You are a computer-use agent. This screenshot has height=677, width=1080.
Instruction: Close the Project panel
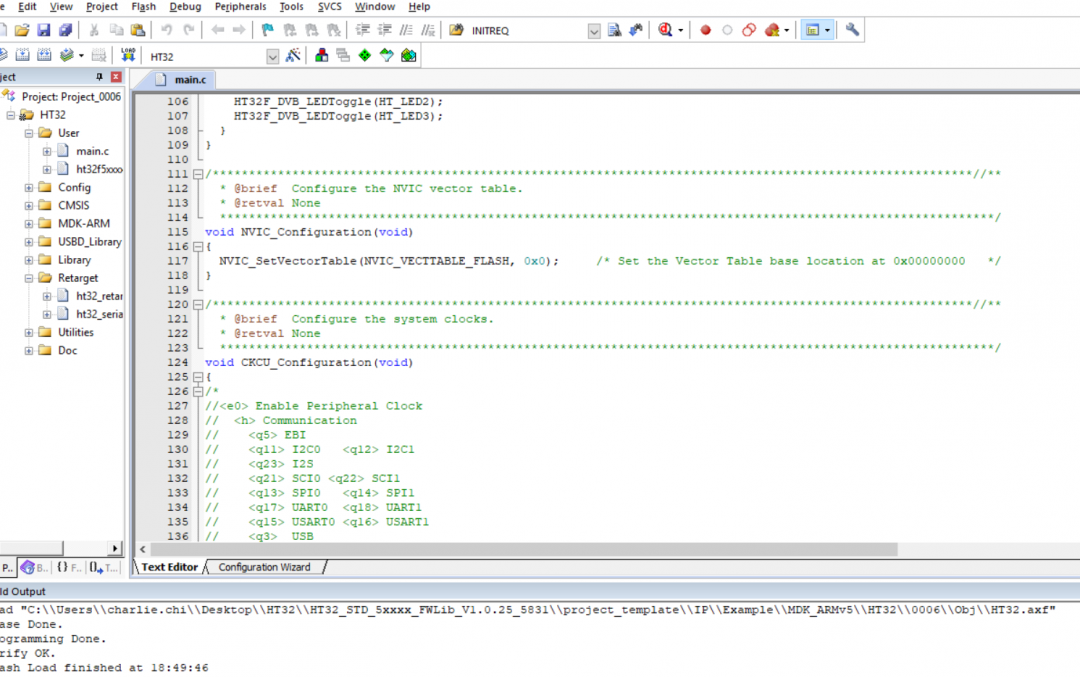[116, 77]
